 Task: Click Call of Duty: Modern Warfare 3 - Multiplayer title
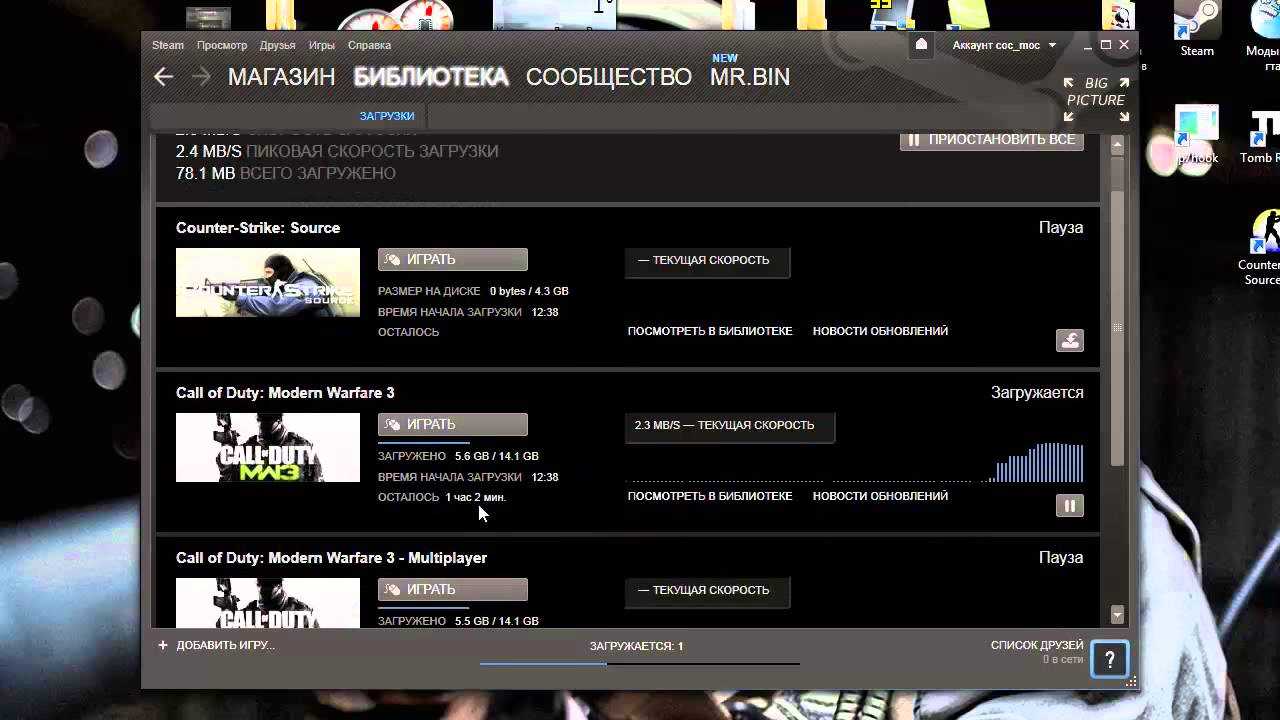point(331,558)
